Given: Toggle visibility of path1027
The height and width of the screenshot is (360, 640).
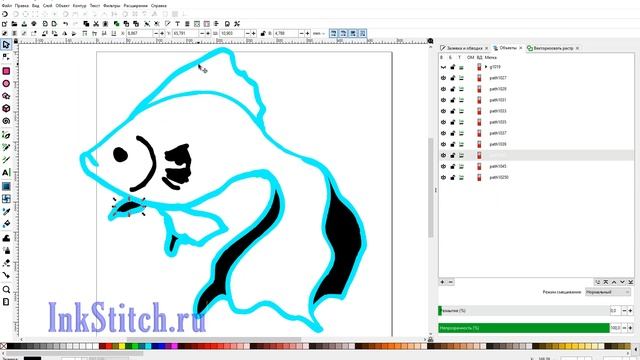Looking at the screenshot, I should [x=443, y=78].
